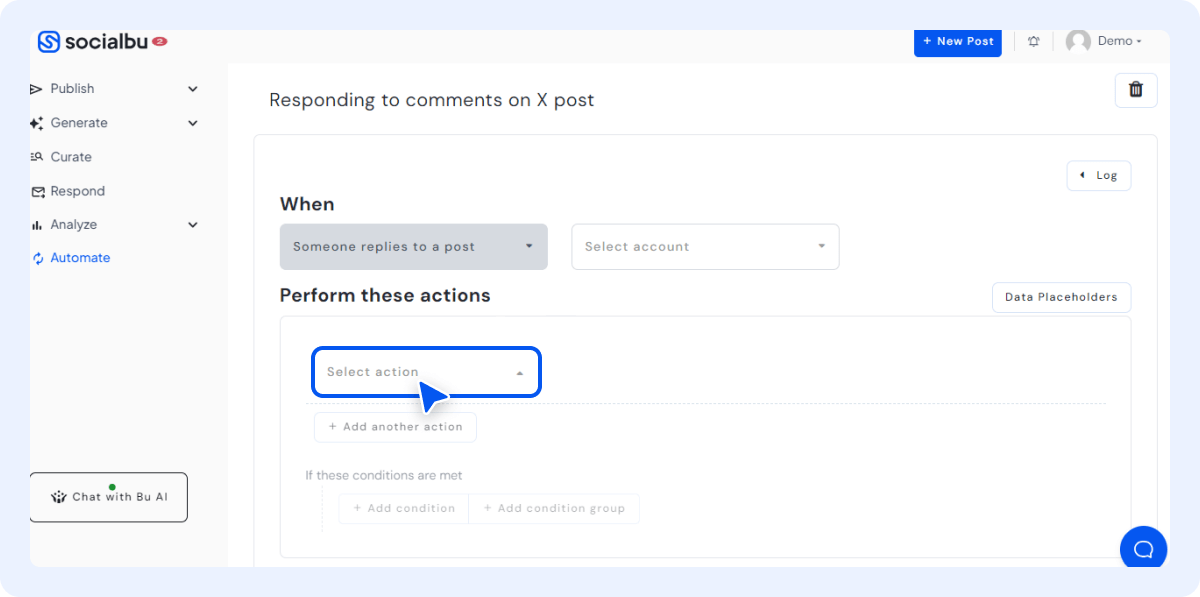View the automation Log
This screenshot has height=597, width=1200.
[x=1098, y=175]
